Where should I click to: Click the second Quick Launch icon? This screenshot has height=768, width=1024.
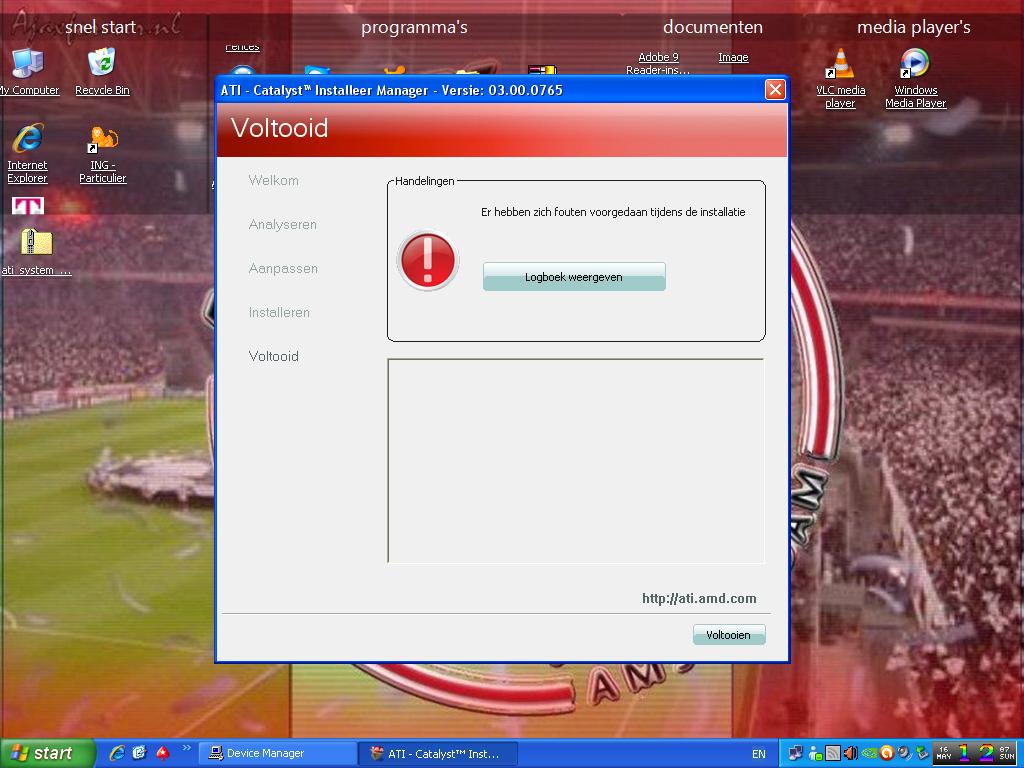point(139,753)
